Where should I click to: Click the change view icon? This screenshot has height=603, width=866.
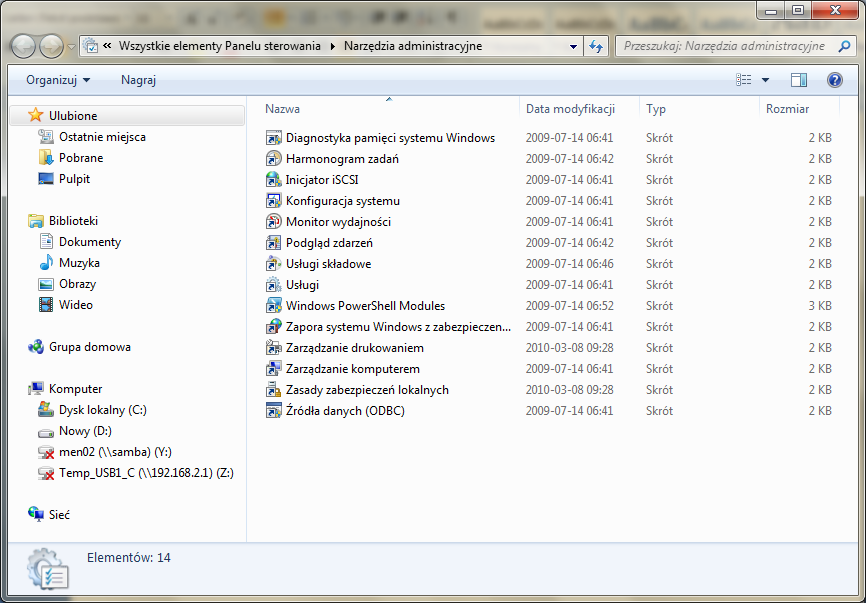pos(743,80)
